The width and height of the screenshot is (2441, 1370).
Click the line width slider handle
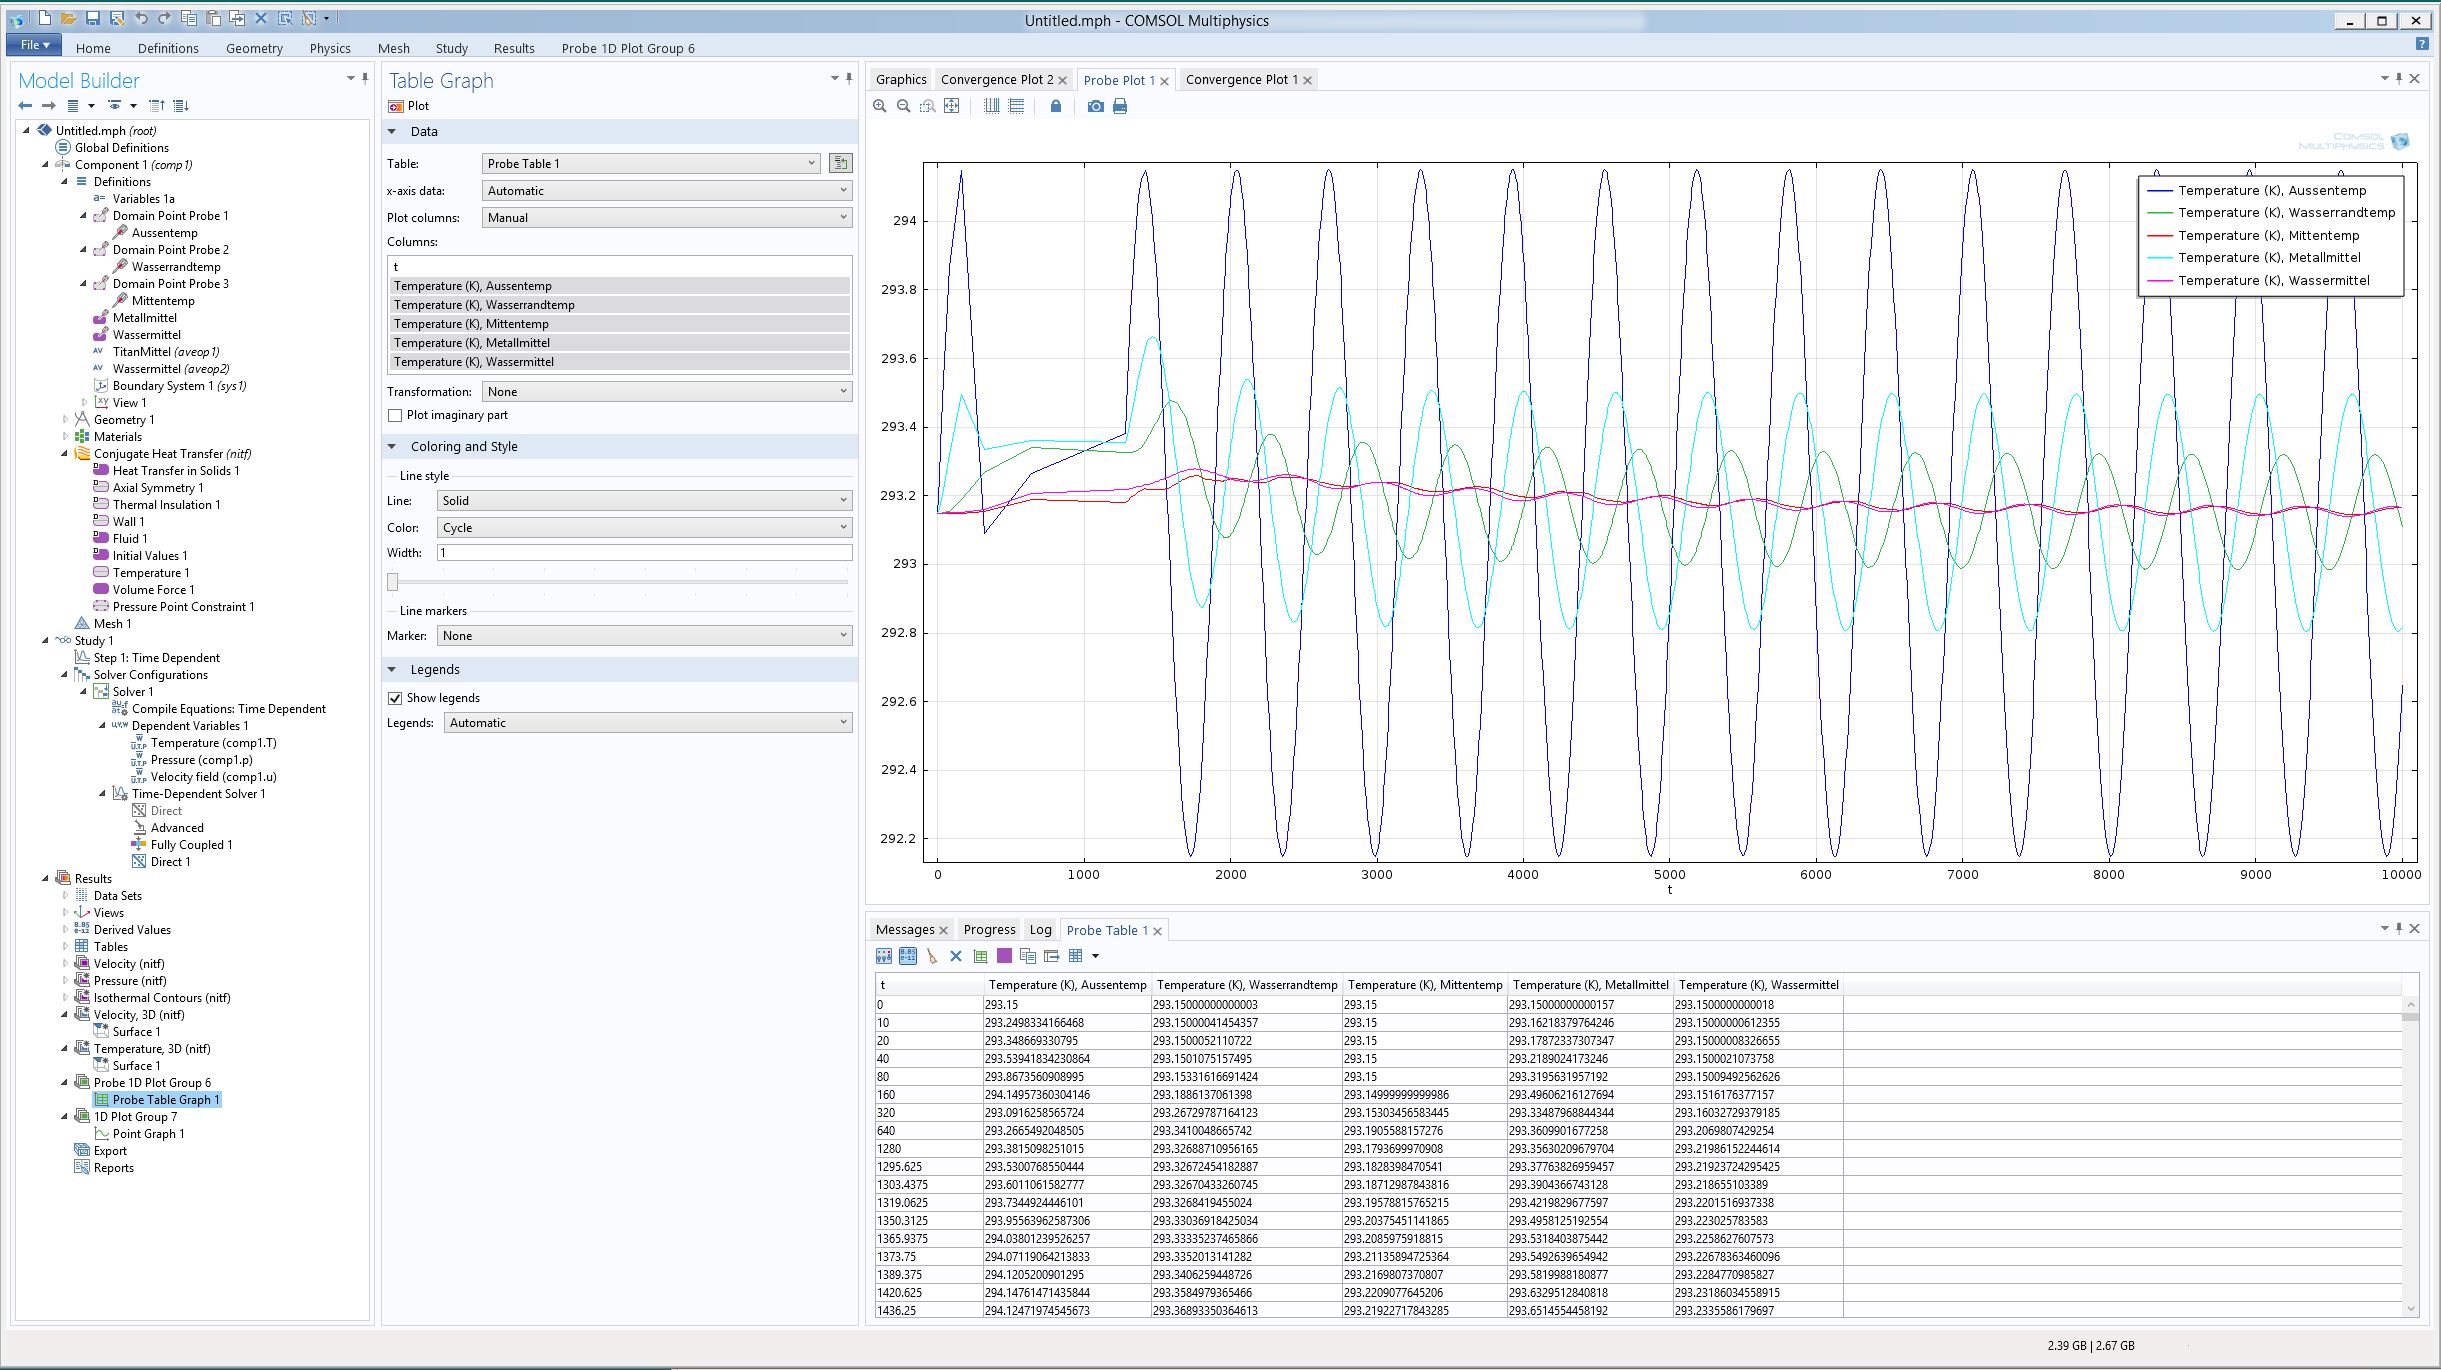coord(393,582)
